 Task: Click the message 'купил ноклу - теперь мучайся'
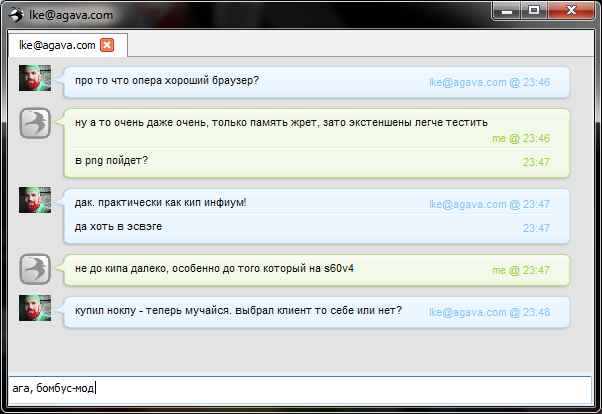(238, 311)
